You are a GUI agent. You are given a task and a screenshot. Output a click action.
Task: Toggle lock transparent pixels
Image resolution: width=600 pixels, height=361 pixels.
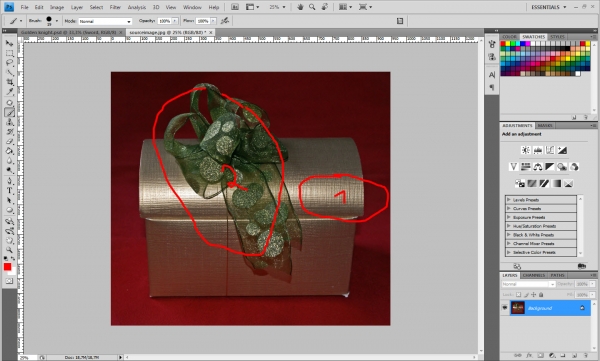518,295
